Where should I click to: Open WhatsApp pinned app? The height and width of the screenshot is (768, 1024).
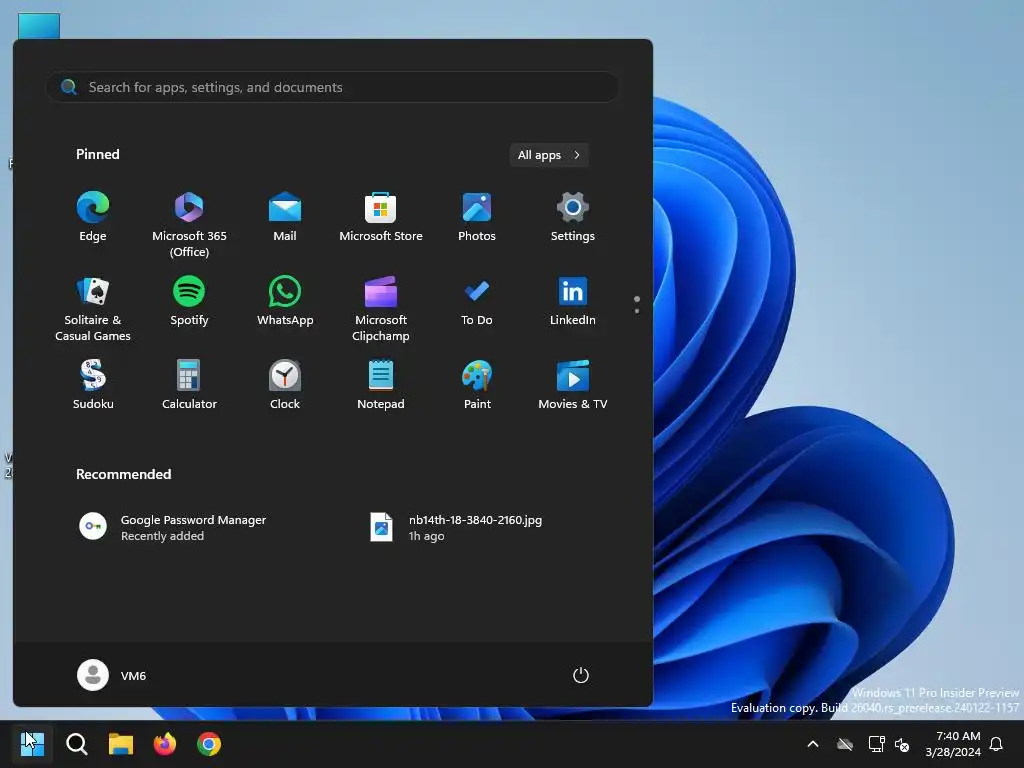click(x=285, y=302)
